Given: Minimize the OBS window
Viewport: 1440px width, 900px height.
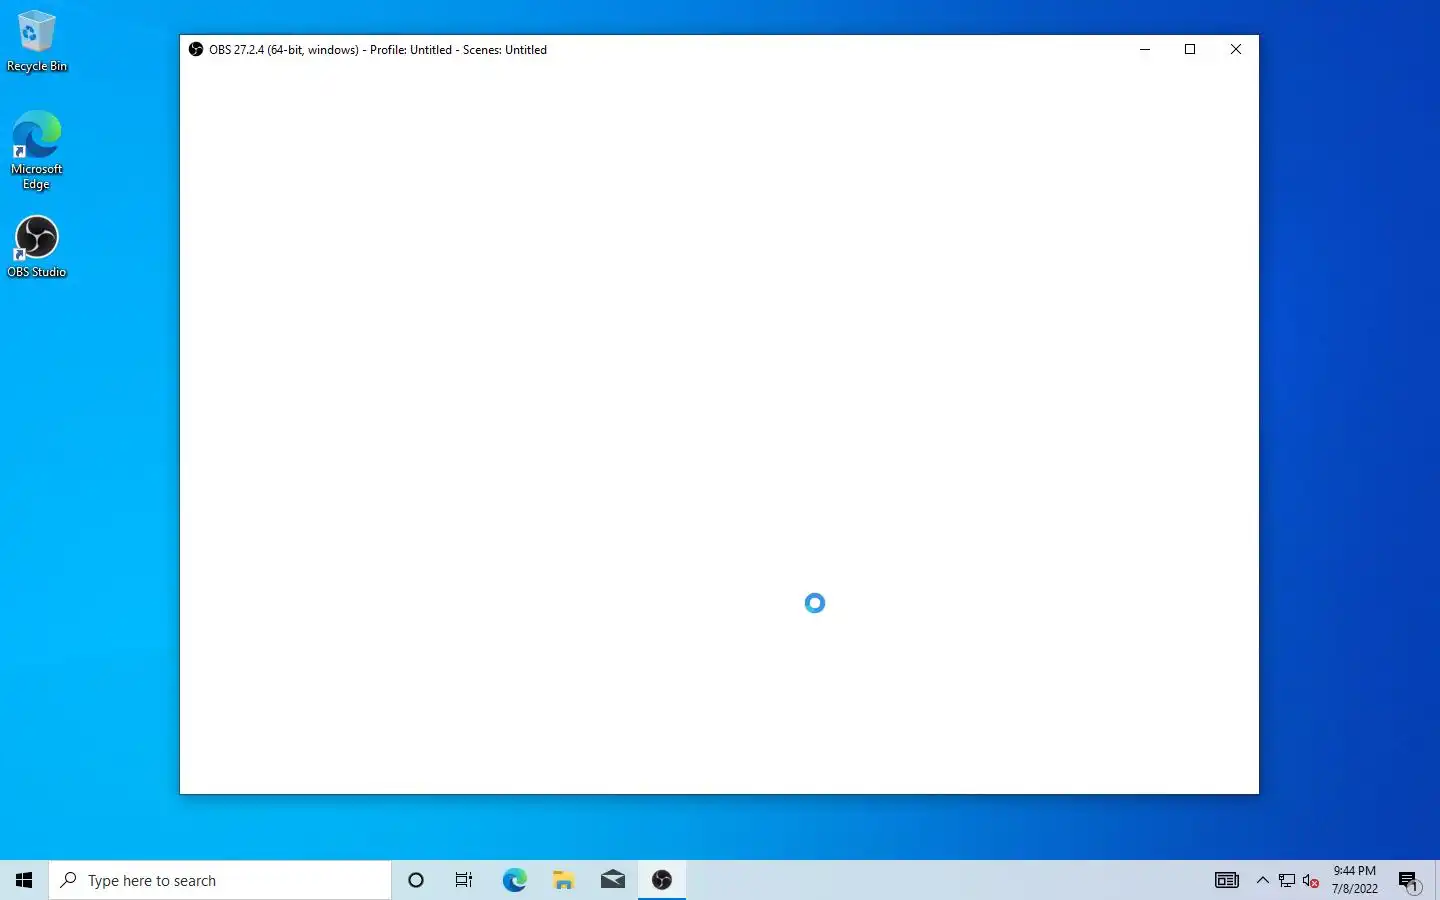Looking at the screenshot, I should 1145,49.
